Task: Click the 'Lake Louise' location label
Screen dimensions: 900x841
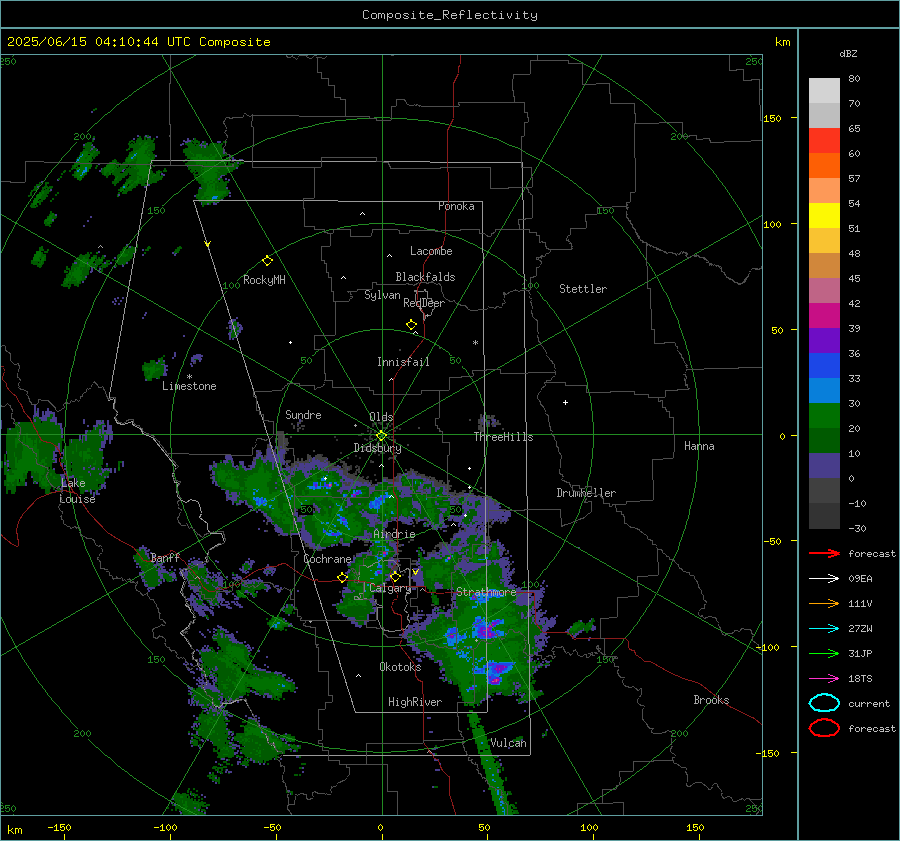Action: [77, 491]
